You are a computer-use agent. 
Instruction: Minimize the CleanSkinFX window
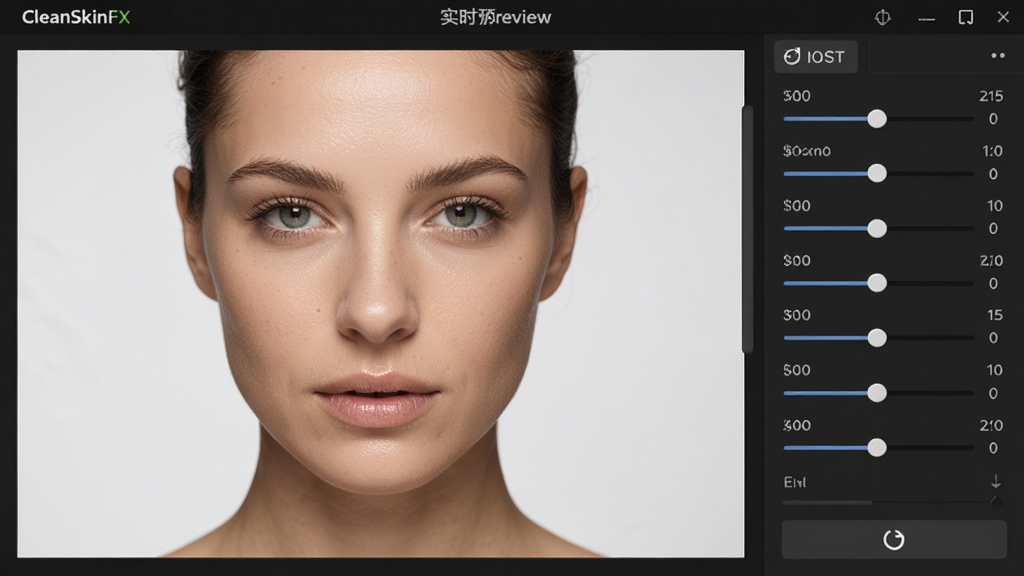[x=926, y=19]
